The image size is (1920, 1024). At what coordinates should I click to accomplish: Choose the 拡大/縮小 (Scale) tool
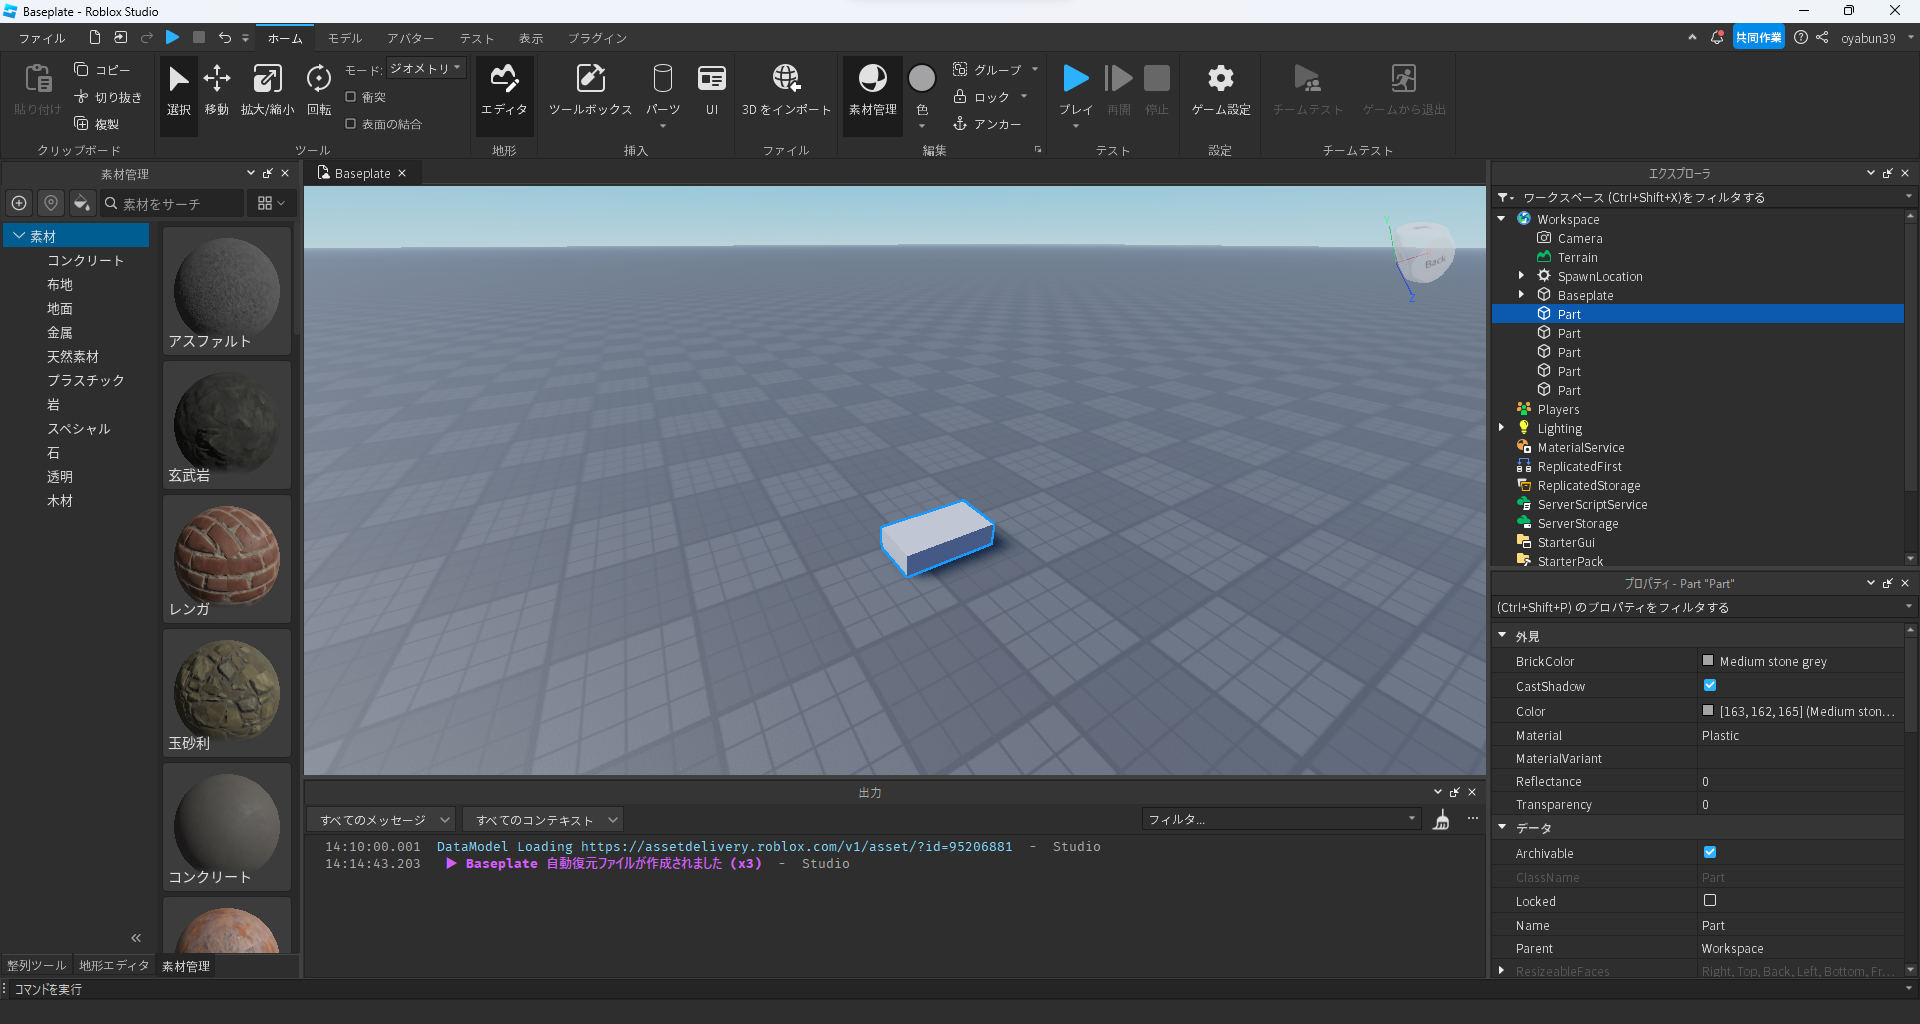(x=267, y=90)
